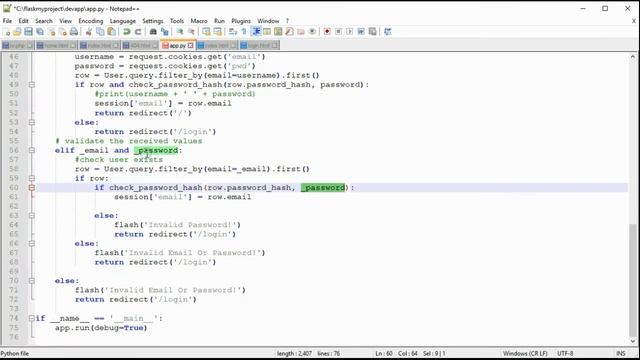This screenshot has height=360, width=640.
Task: Paste using the clipboard icon
Action: click(x=111, y=32)
